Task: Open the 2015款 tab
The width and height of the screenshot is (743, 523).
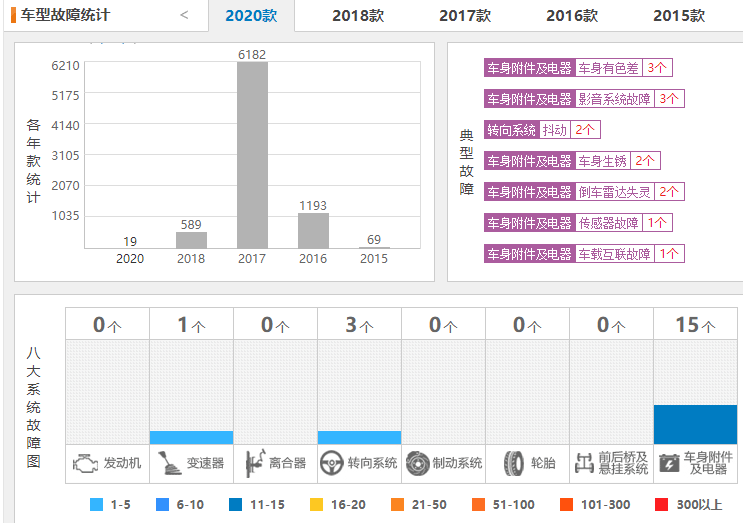Action: point(679,16)
